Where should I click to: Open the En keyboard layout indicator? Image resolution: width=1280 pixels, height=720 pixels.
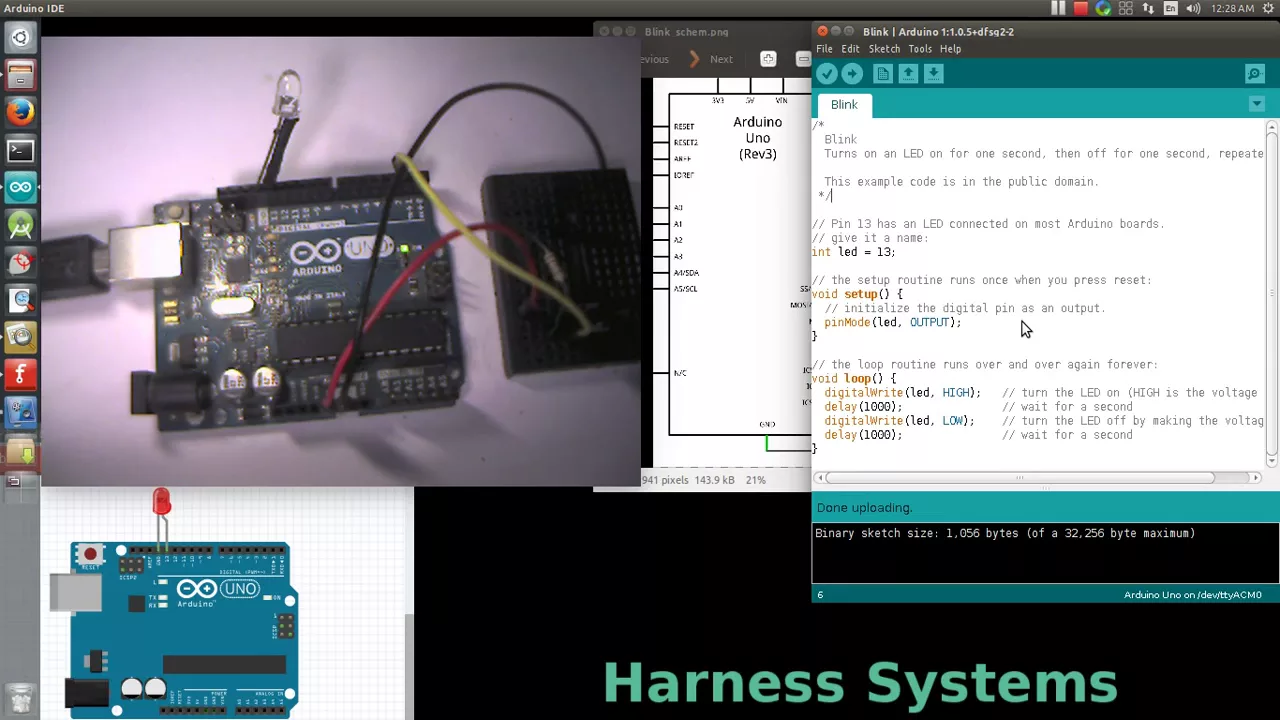(1170, 8)
